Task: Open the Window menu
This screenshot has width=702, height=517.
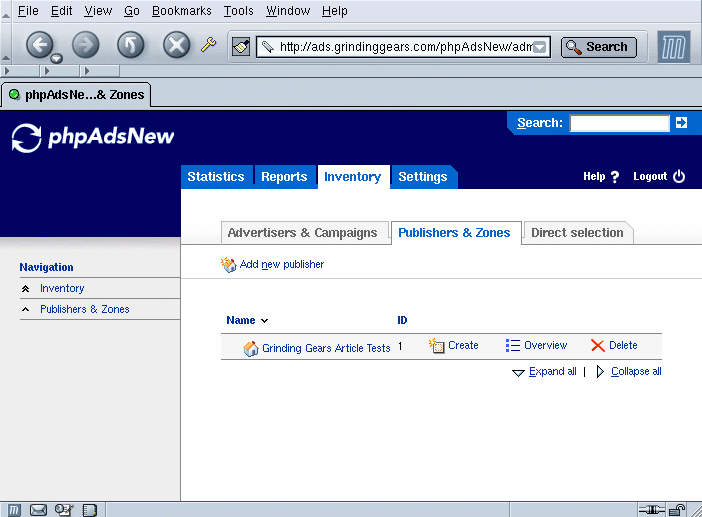Action: 288,11
